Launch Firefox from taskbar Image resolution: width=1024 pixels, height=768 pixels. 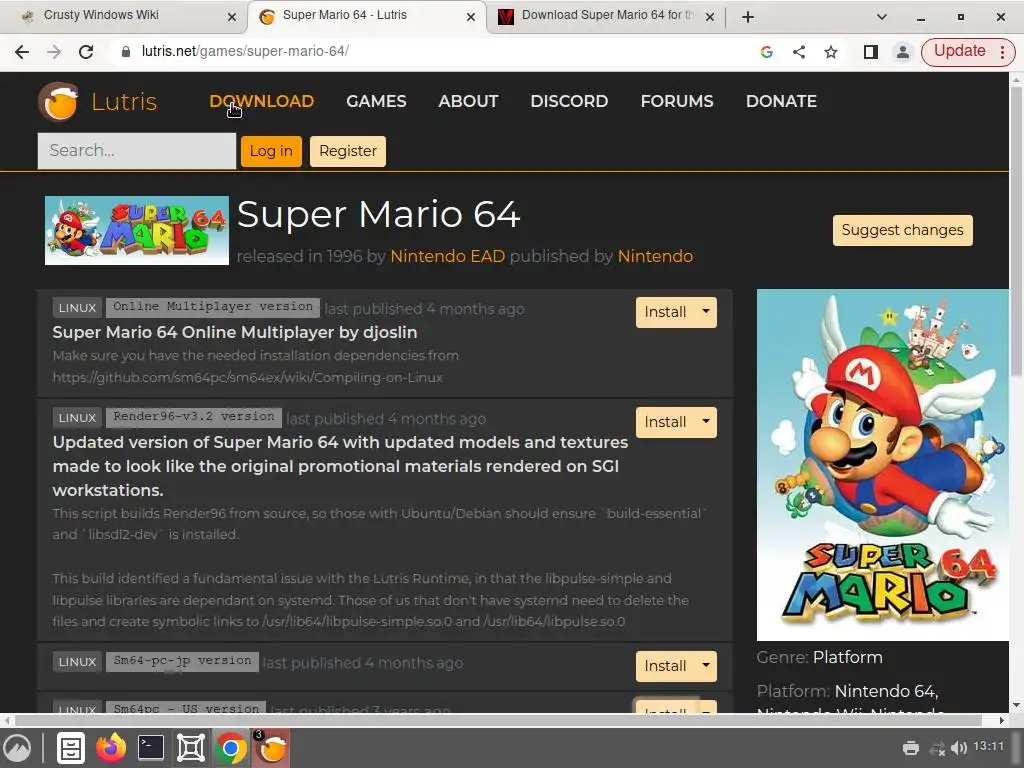point(111,748)
